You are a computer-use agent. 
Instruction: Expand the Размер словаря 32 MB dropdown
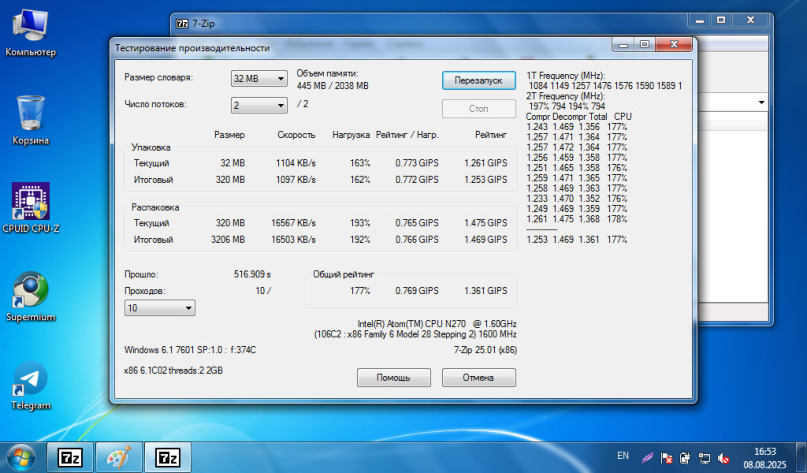(x=259, y=78)
